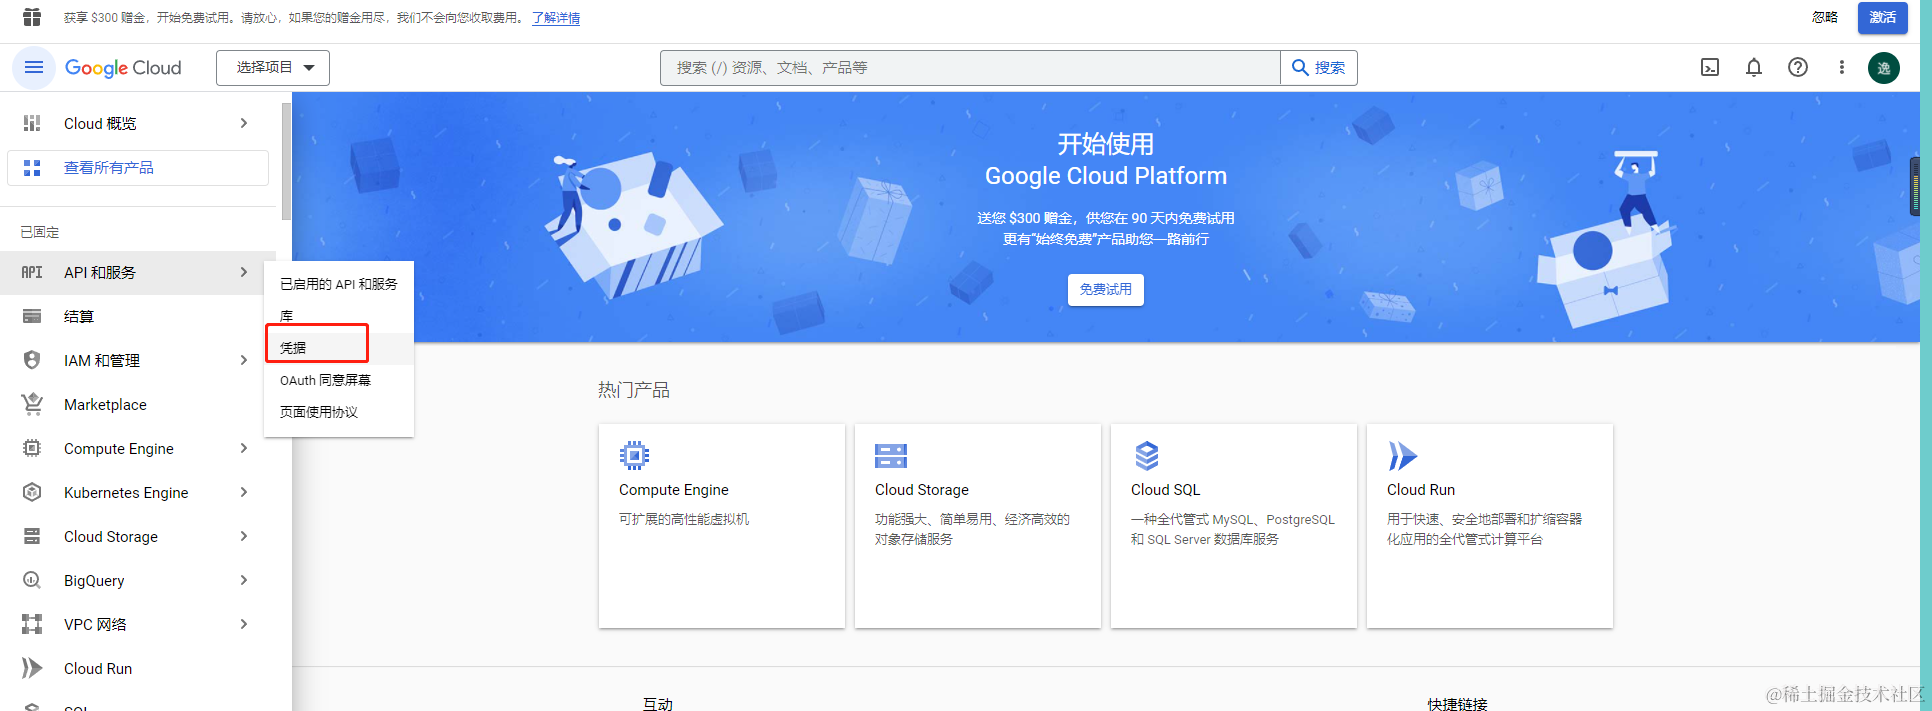Viewport: 1932px width, 711px height.
Task: Click the Cloud Run card arrow icon
Action: pos(1402,456)
